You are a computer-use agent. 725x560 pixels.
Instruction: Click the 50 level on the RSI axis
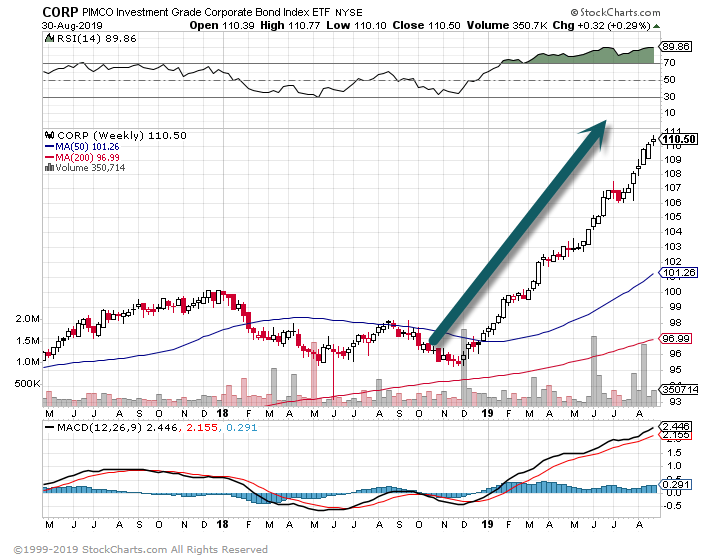click(670, 80)
